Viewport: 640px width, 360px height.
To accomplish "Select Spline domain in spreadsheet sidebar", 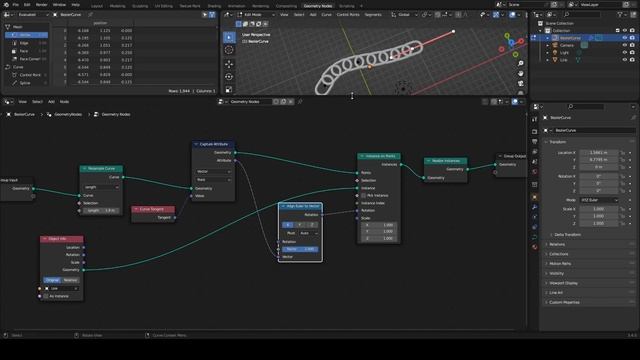I will [27, 83].
